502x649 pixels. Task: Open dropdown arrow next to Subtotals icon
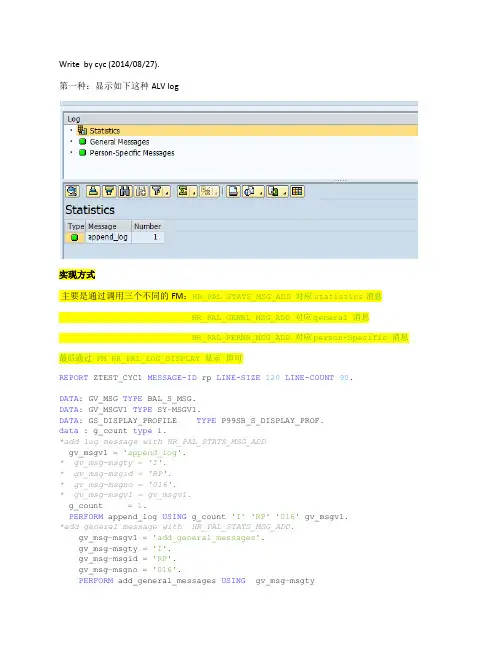click(216, 192)
